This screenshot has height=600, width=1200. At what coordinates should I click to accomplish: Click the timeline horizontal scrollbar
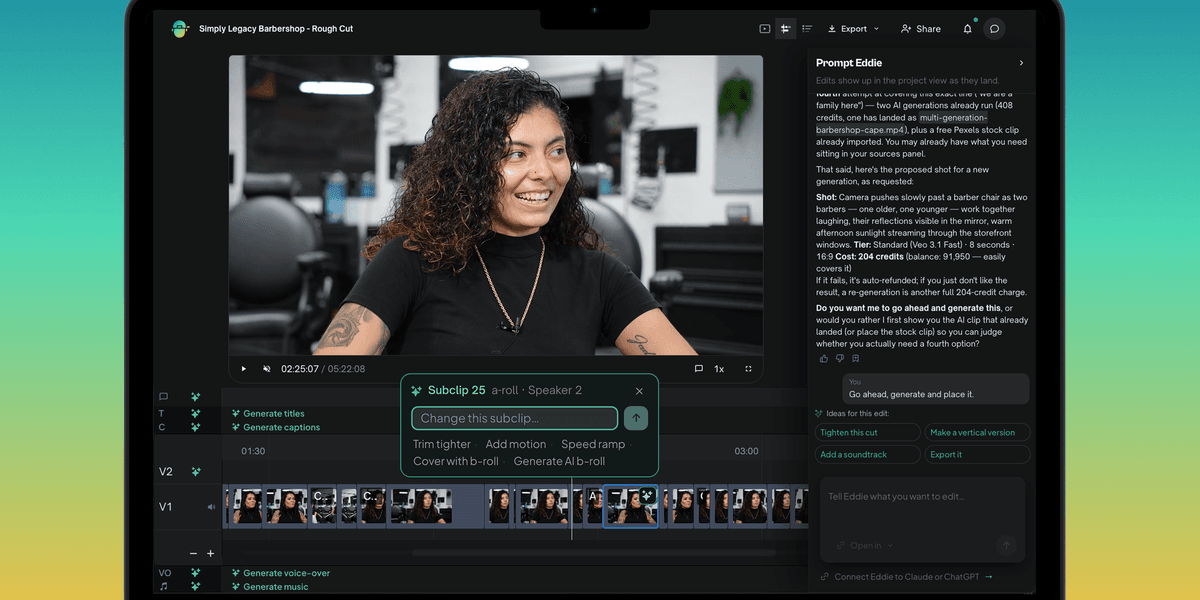(x=594, y=552)
